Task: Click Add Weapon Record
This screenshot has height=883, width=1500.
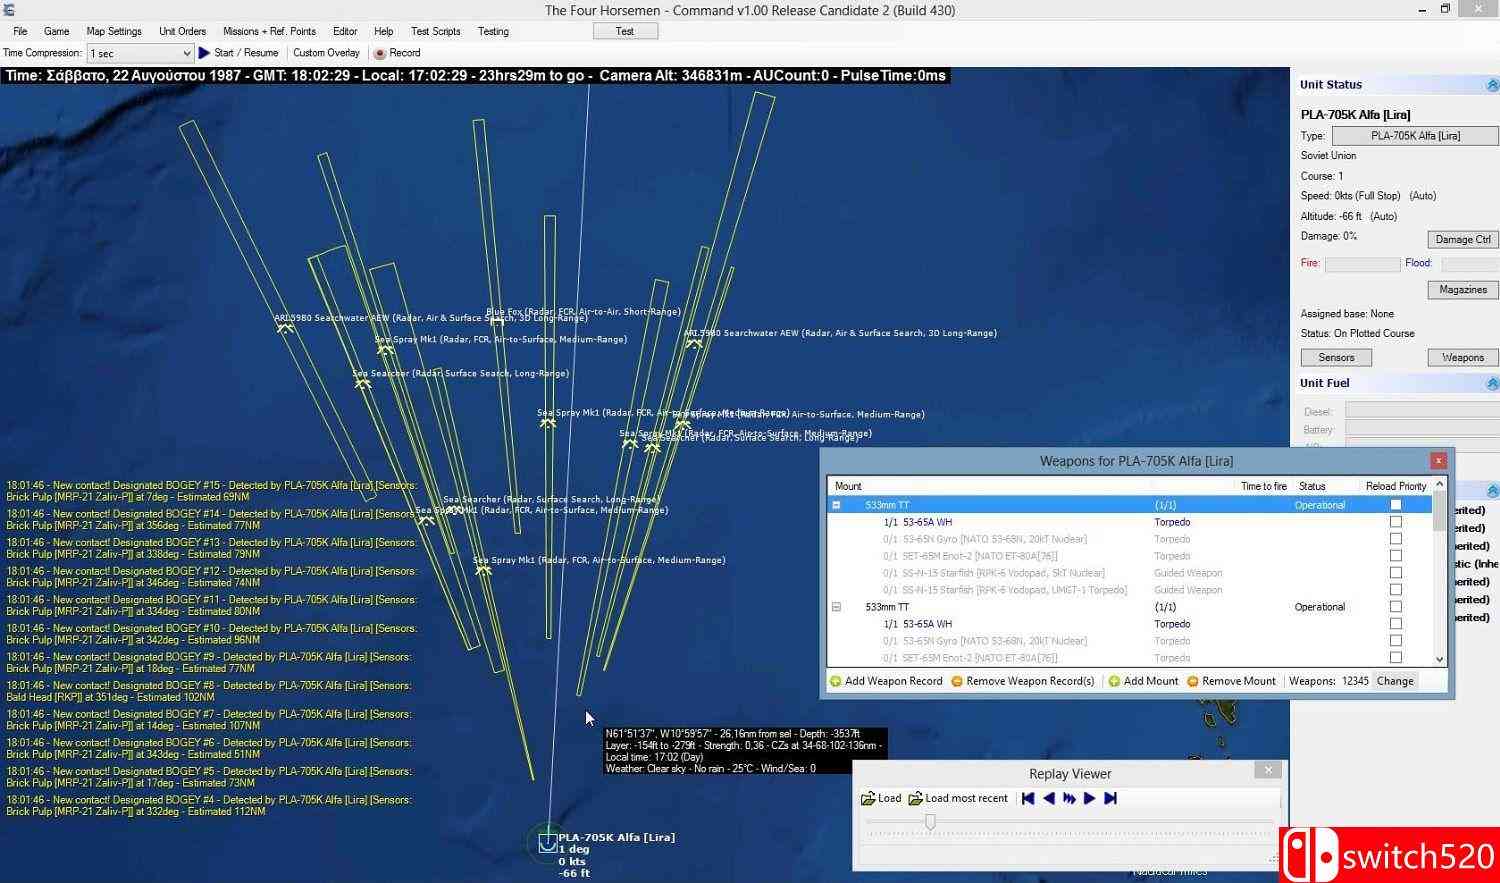Action: pyautogui.click(x=886, y=681)
